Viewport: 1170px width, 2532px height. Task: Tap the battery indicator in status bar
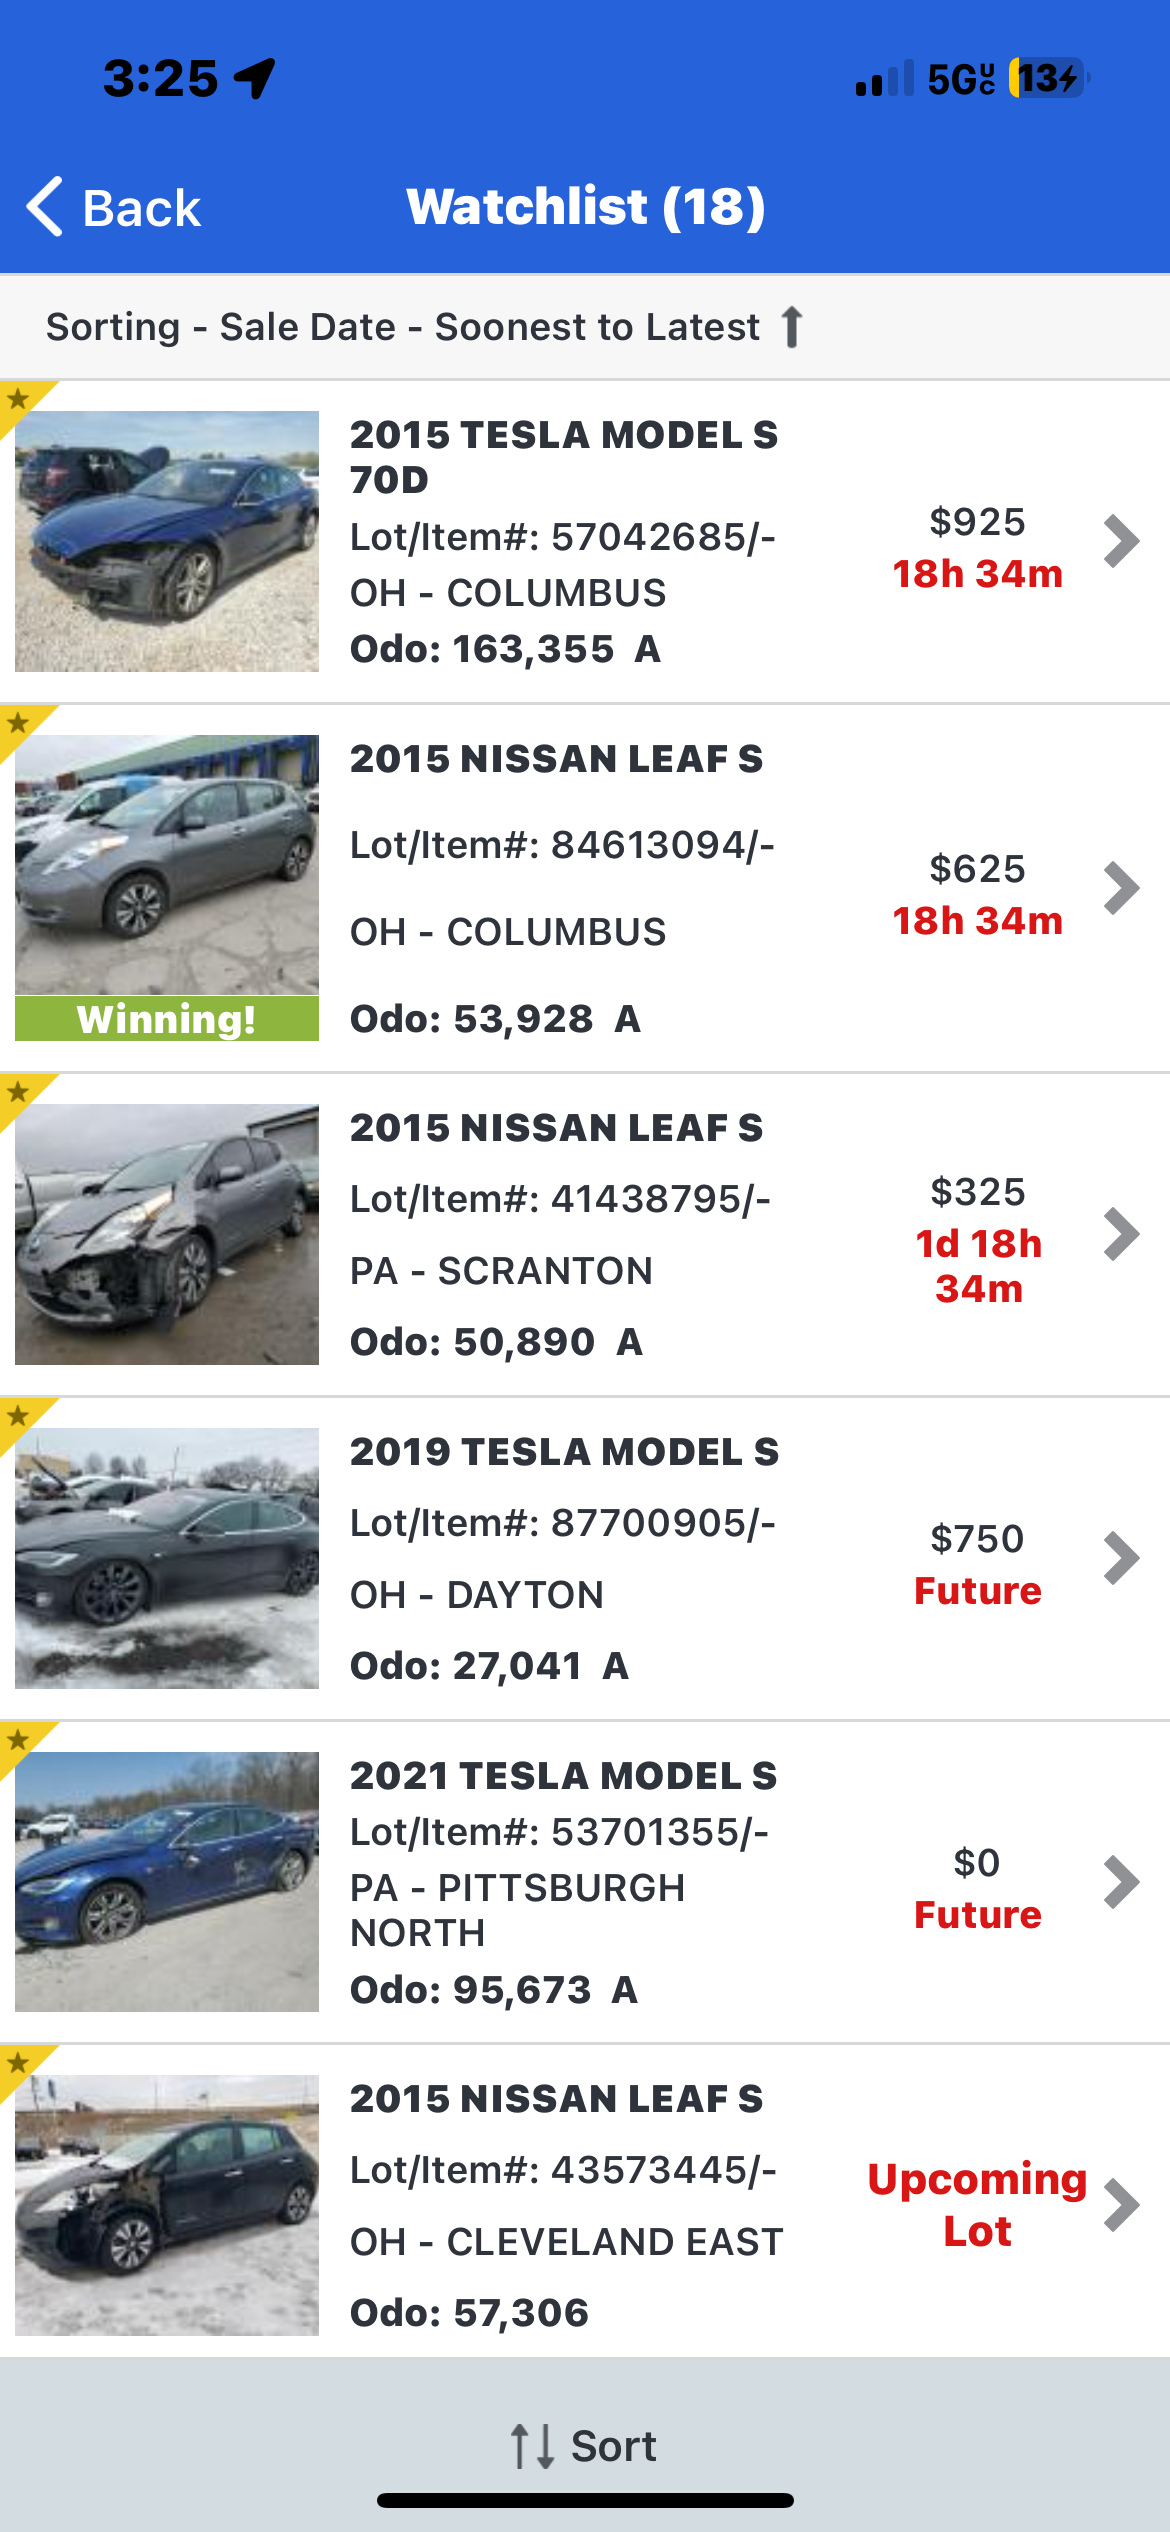[x=1047, y=78]
